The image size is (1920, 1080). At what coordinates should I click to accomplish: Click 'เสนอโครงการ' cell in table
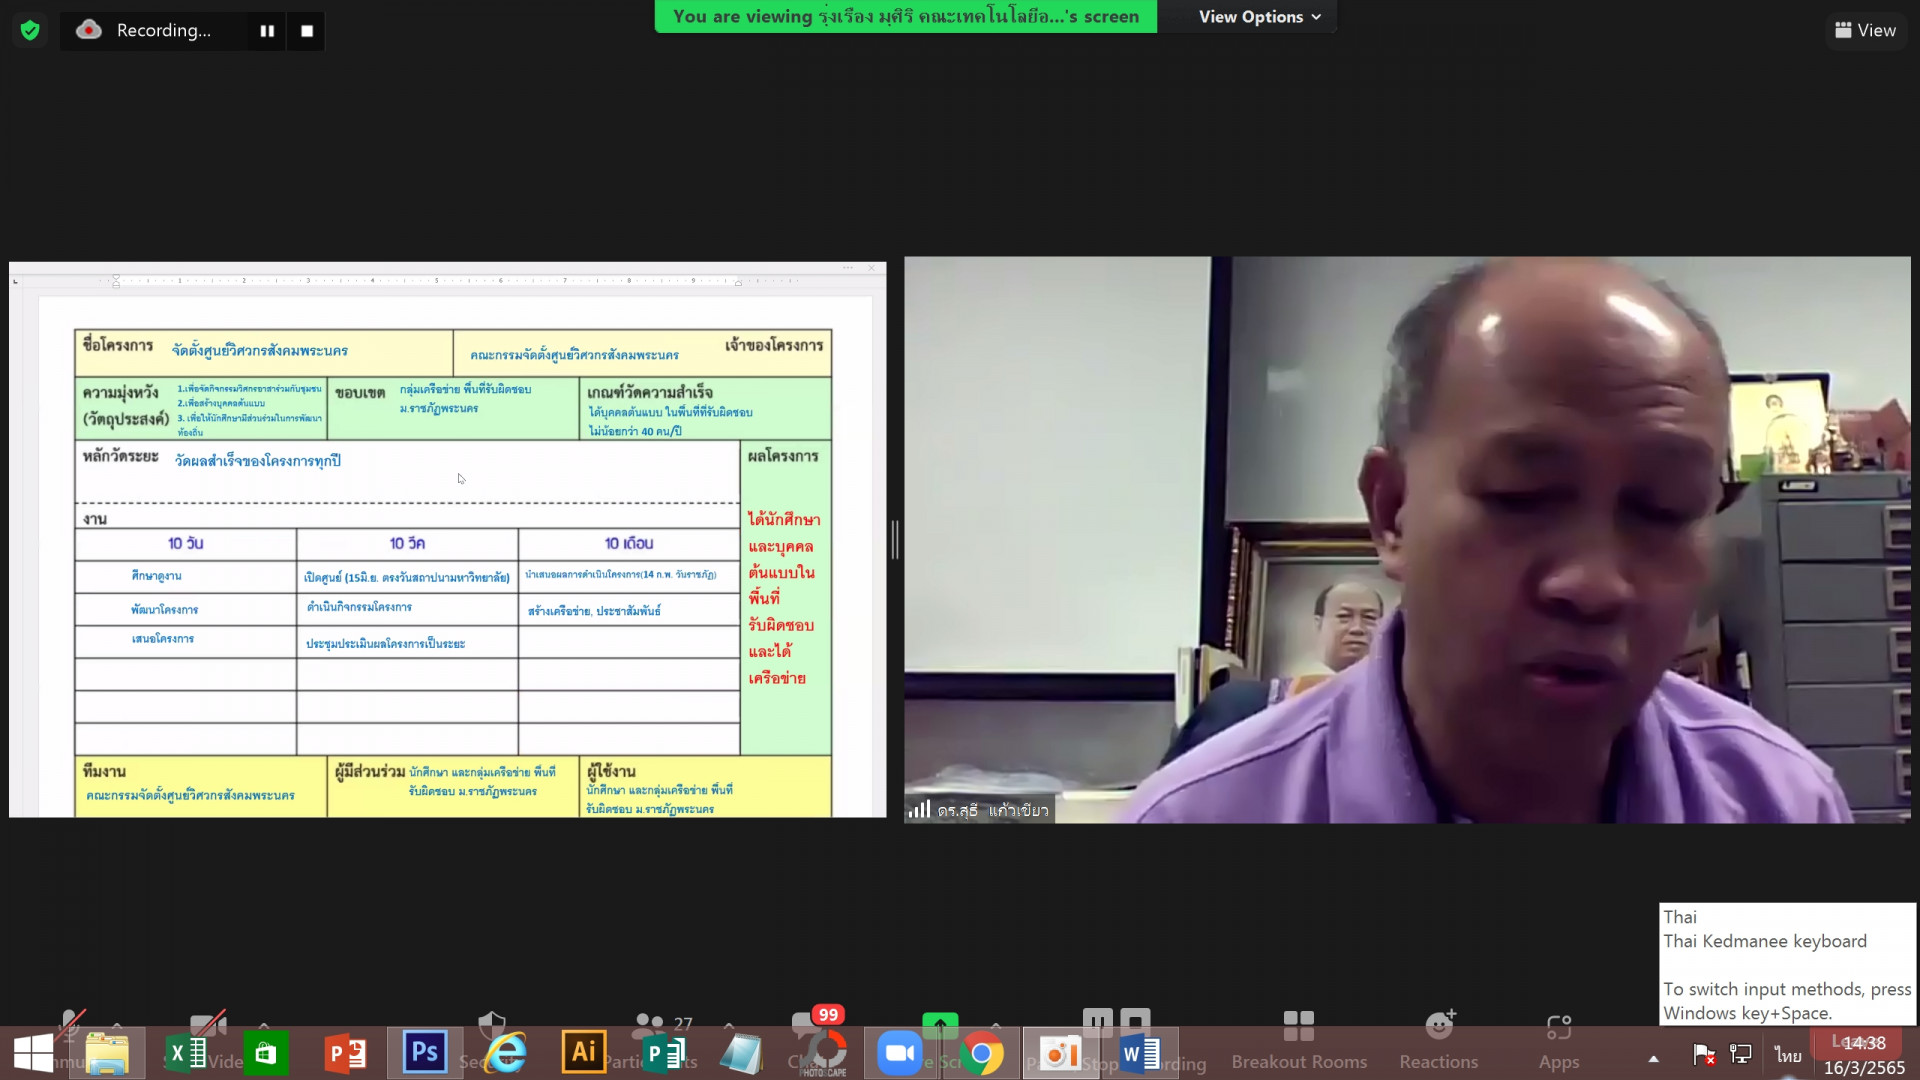coord(162,638)
